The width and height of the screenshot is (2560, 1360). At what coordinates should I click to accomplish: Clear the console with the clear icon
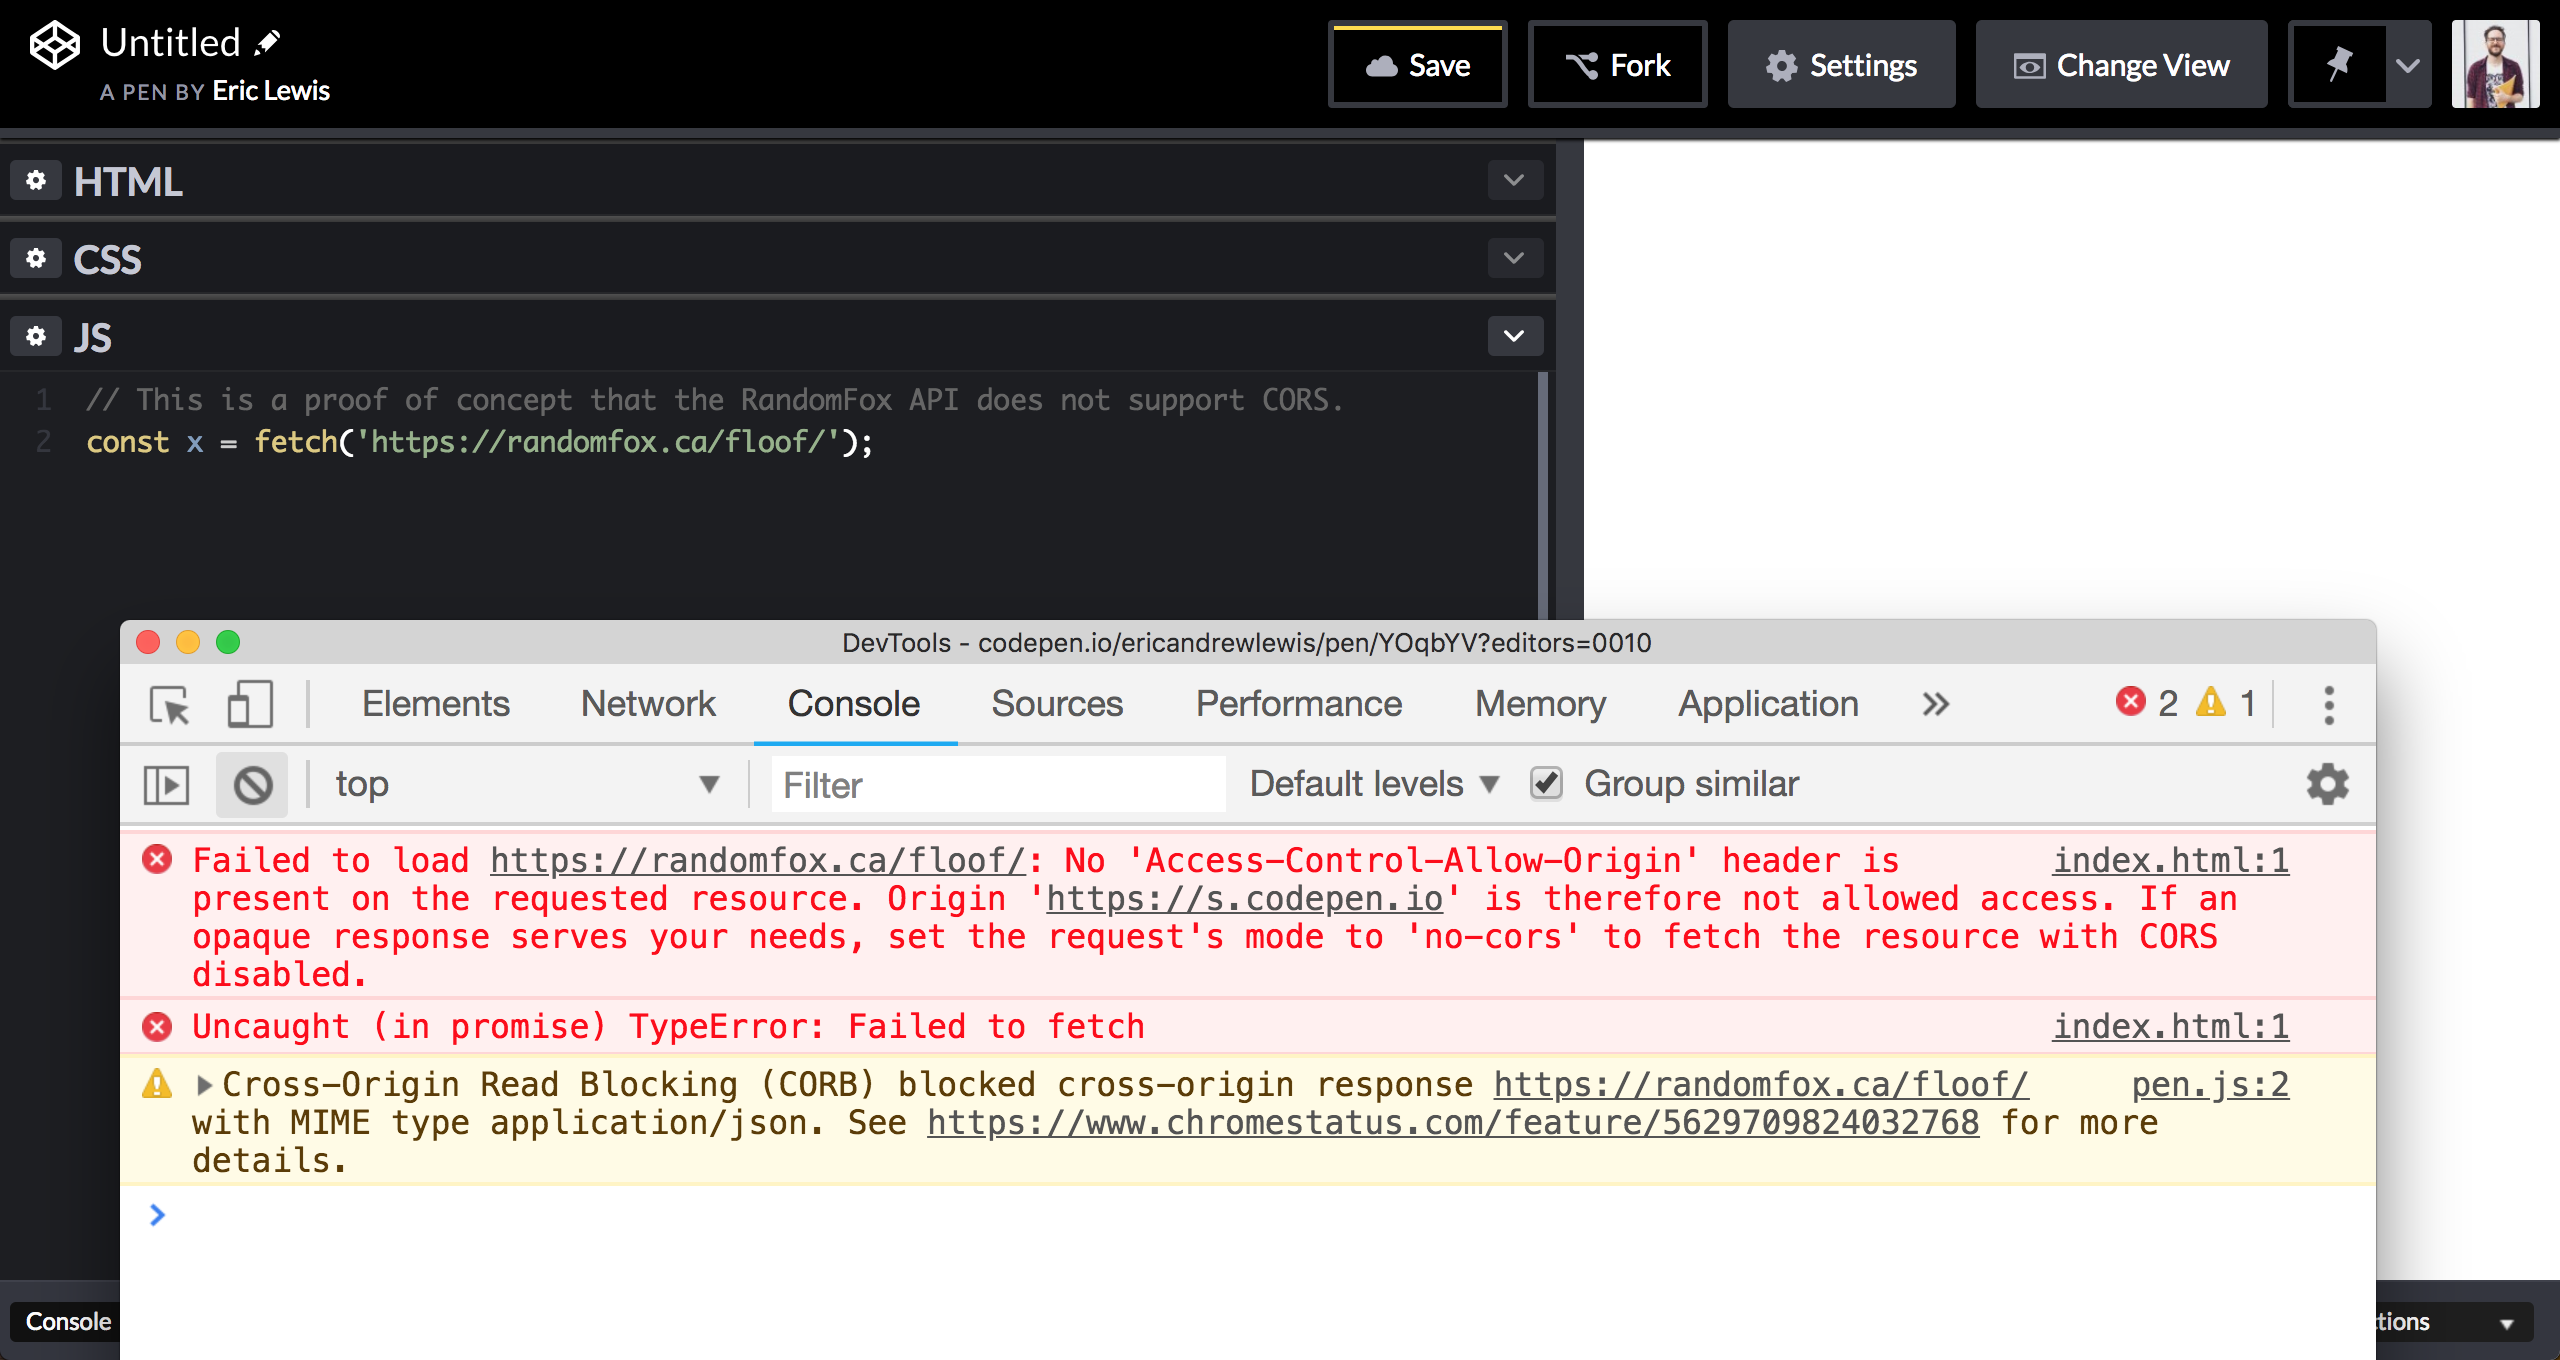[x=251, y=784]
